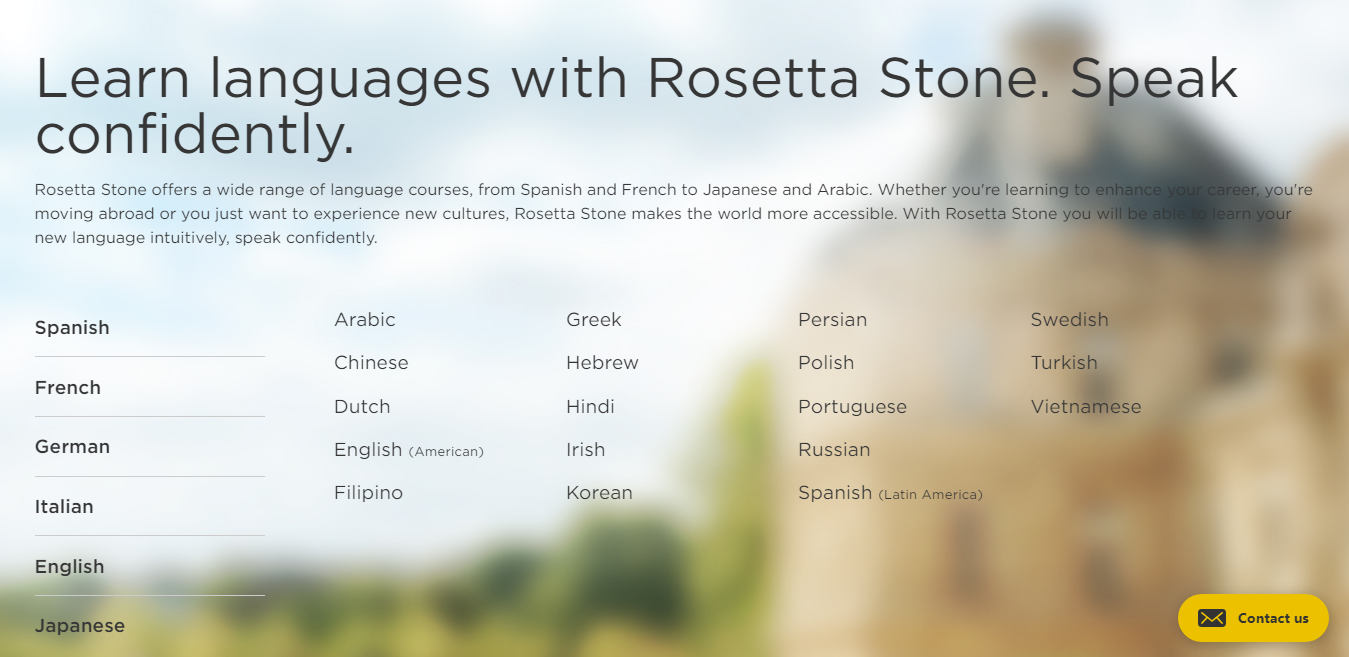Click the Arabic language option
Screen dimensions: 1349x657
(x=364, y=320)
